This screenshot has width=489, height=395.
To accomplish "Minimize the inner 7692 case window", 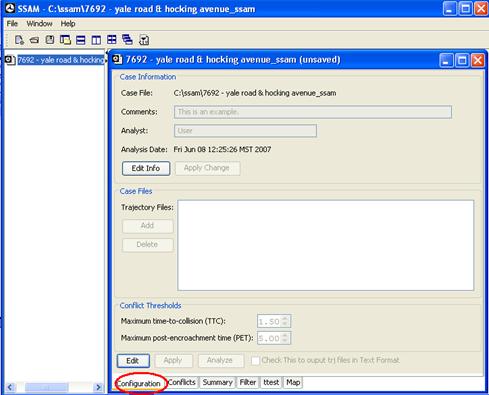I will (446, 60).
